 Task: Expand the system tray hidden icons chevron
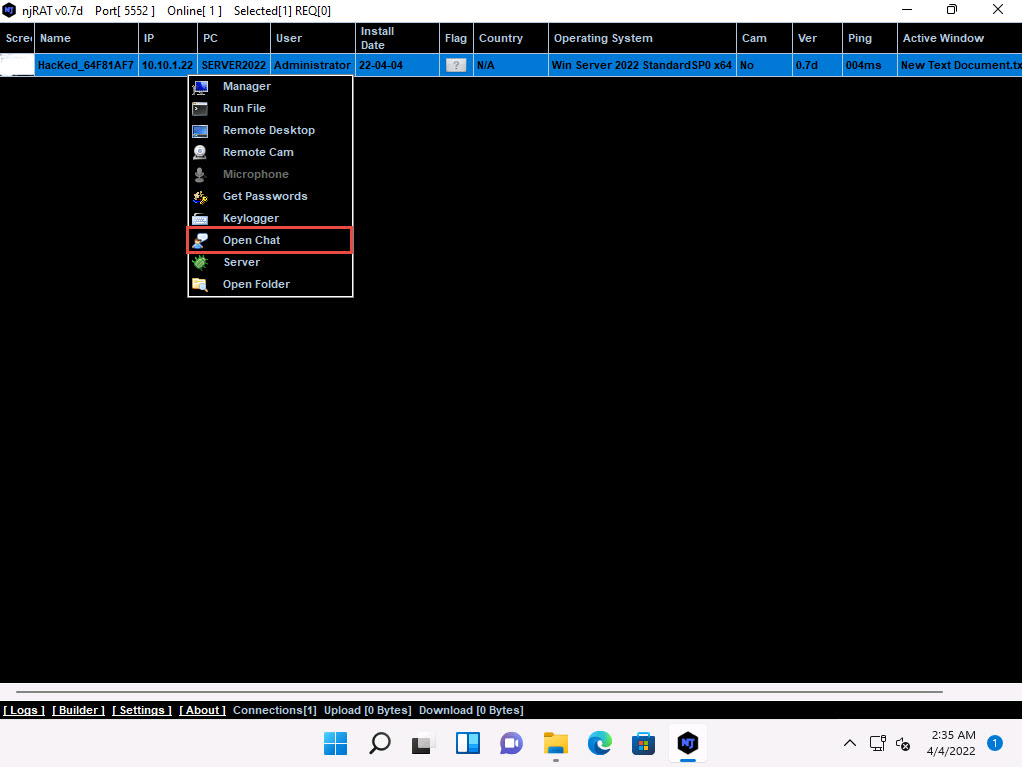850,743
